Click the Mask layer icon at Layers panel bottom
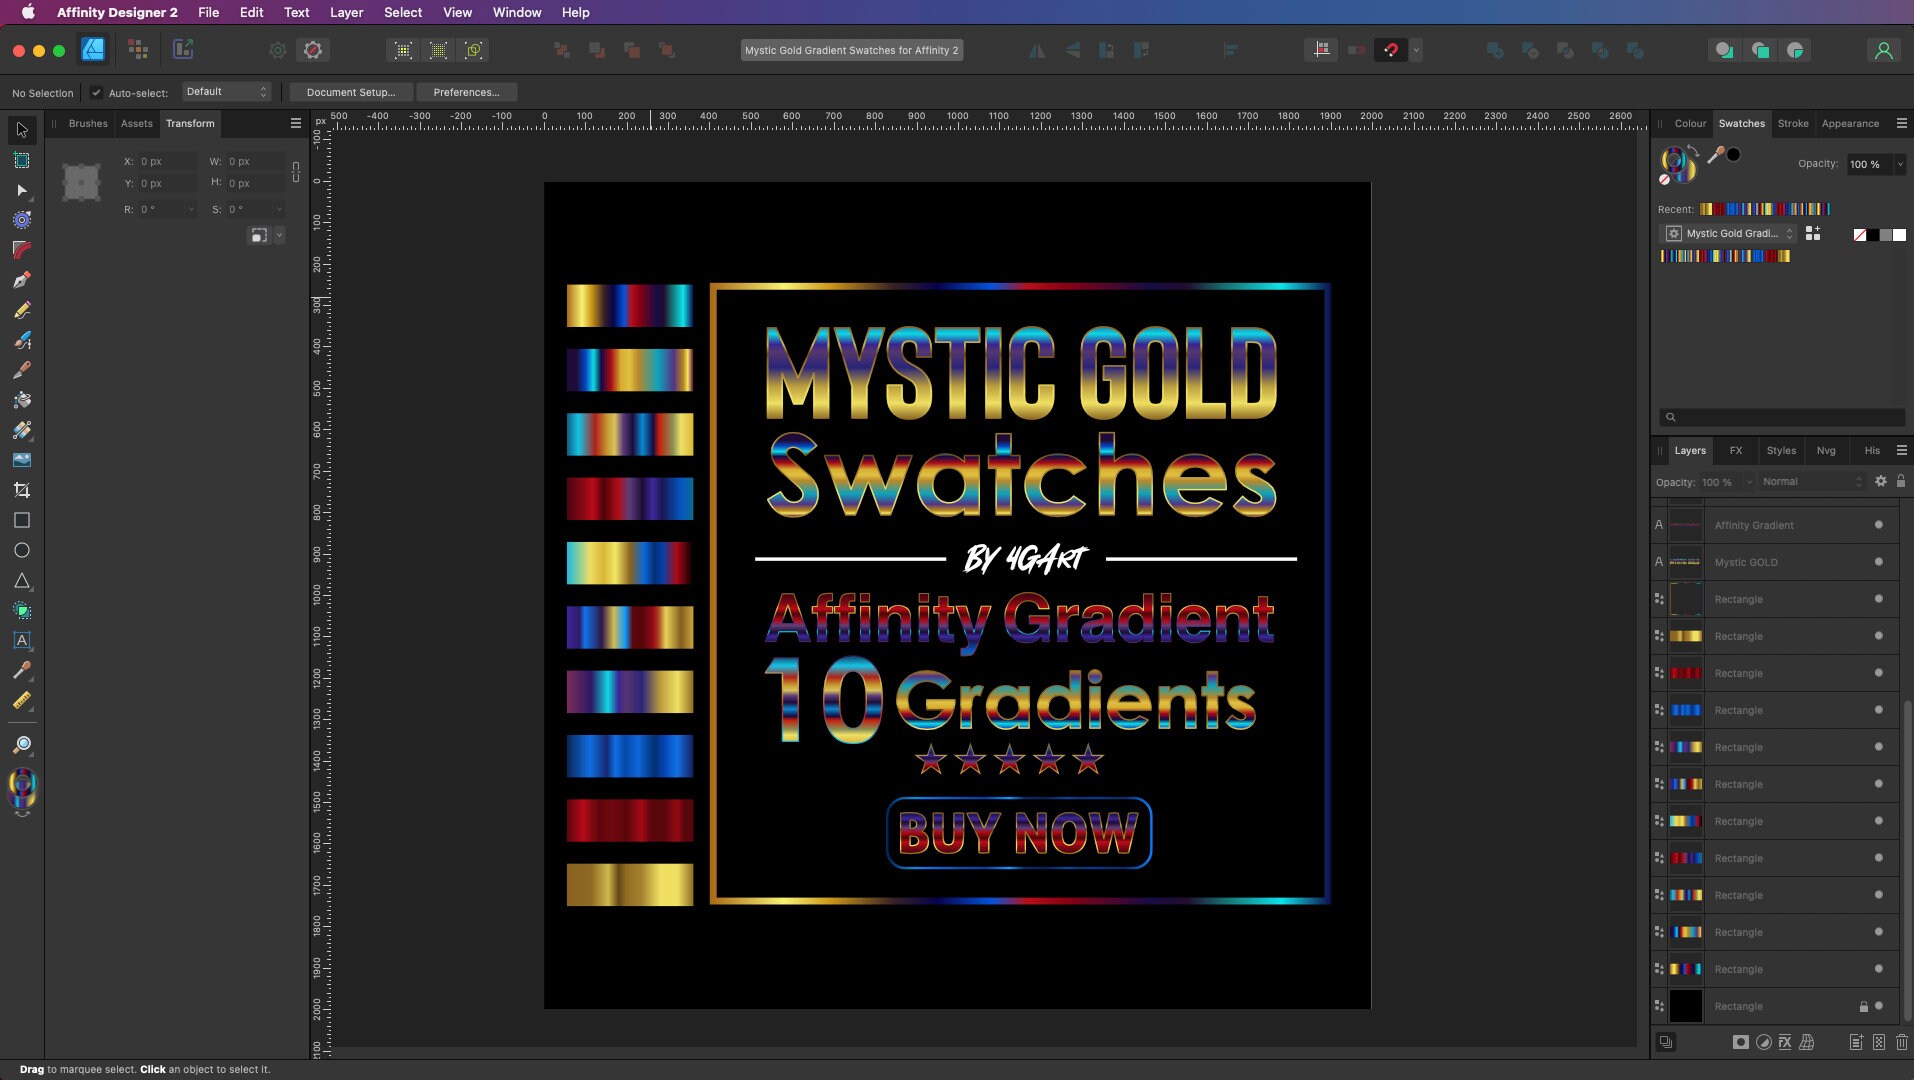The height and width of the screenshot is (1080, 1914). point(1740,1042)
